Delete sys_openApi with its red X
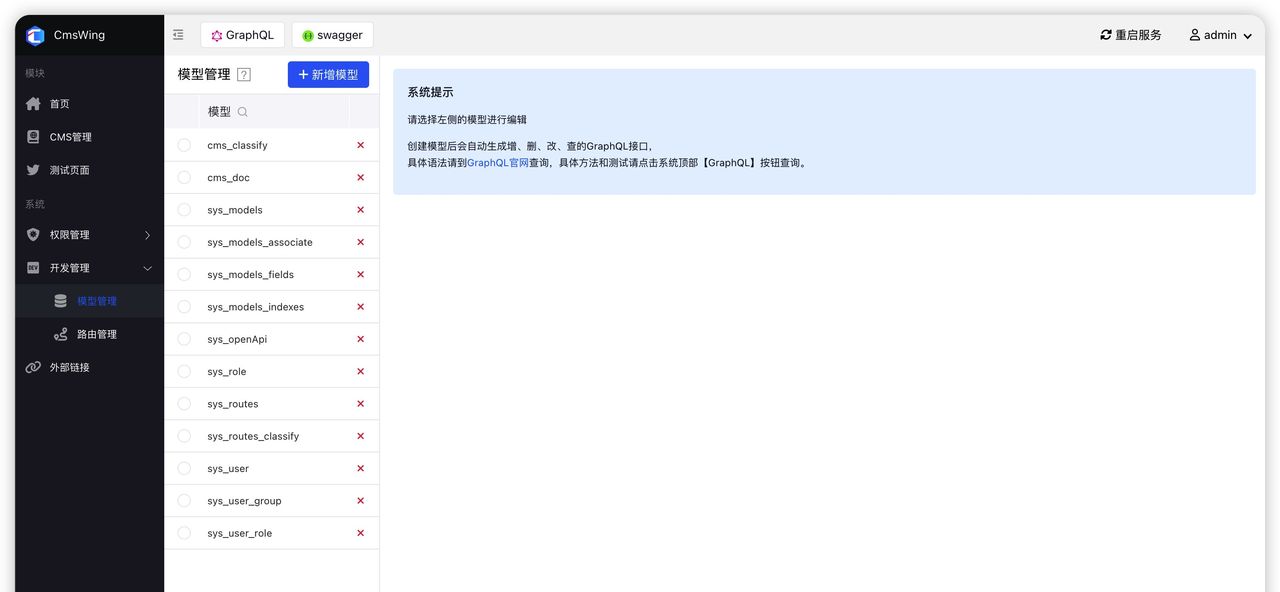 tap(361, 339)
